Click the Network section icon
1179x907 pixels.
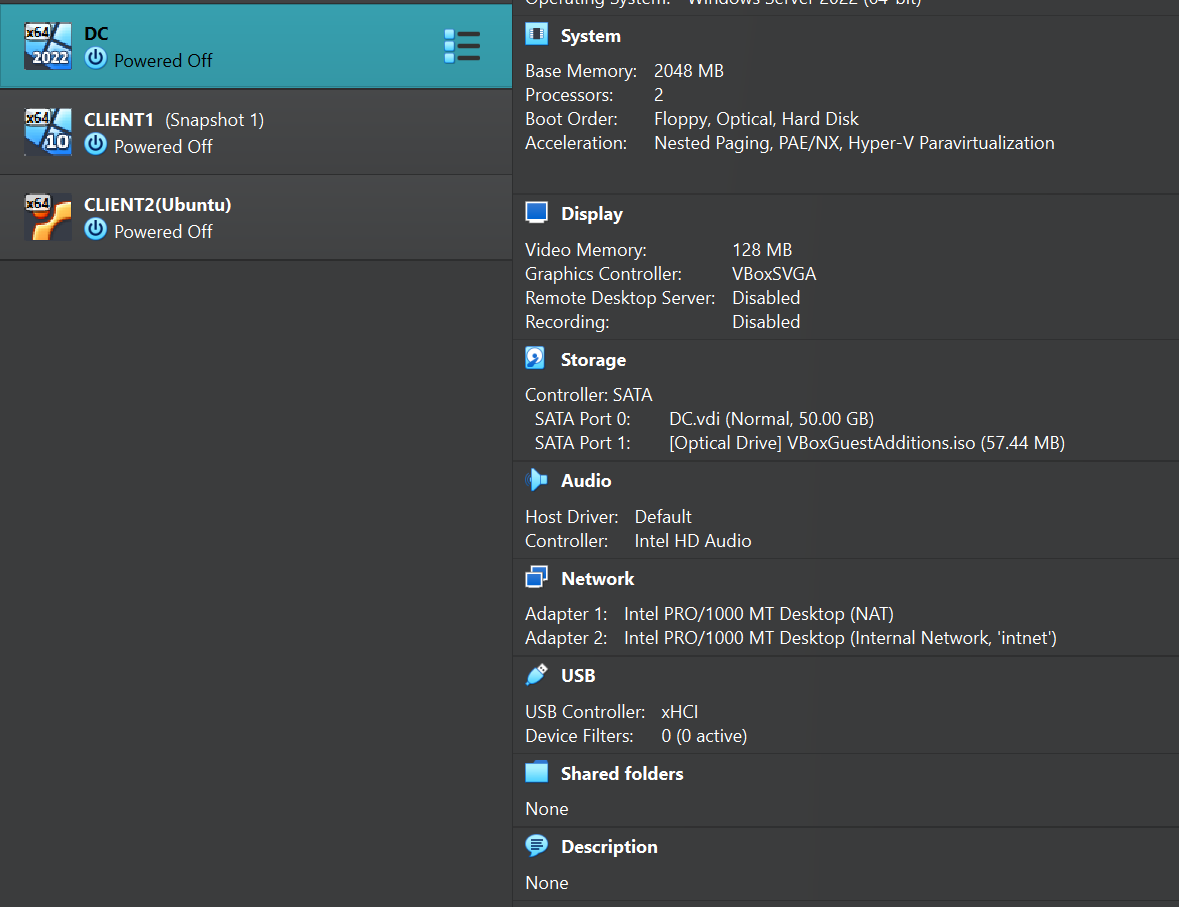click(x=536, y=577)
